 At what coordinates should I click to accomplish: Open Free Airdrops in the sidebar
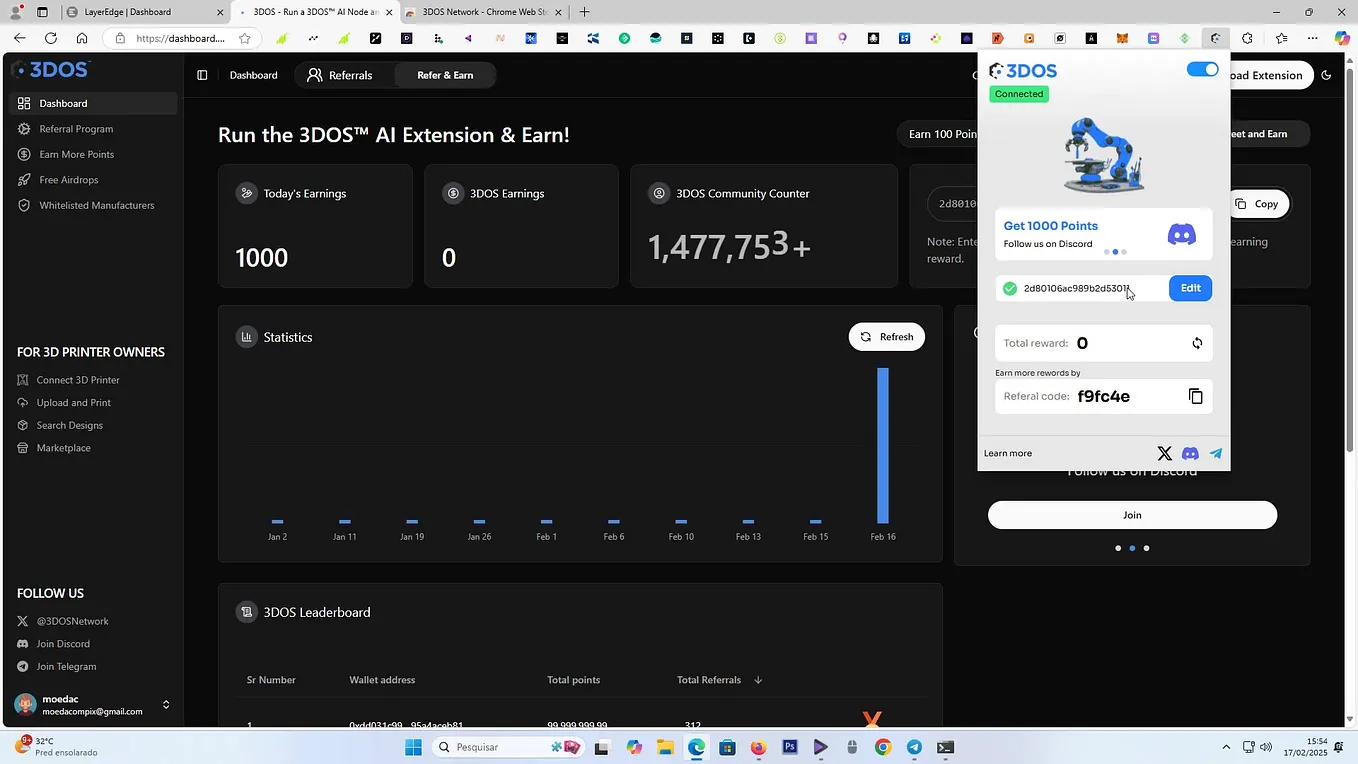point(69,180)
